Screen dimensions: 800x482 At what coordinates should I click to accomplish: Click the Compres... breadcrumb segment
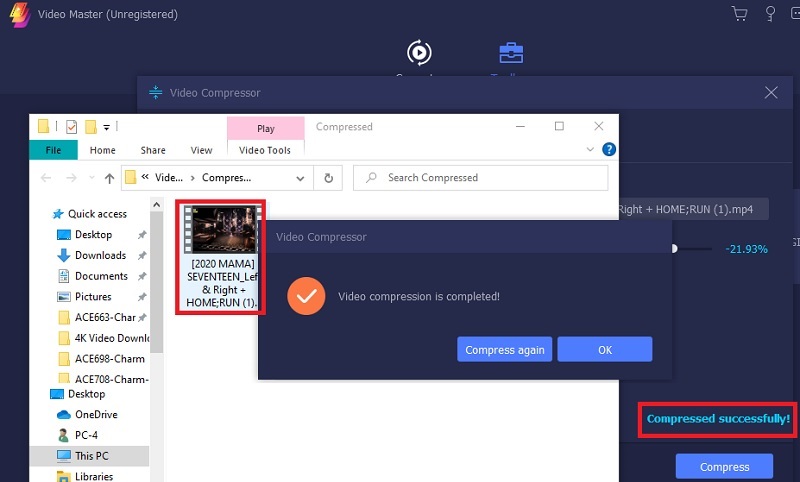coord(227,177)
